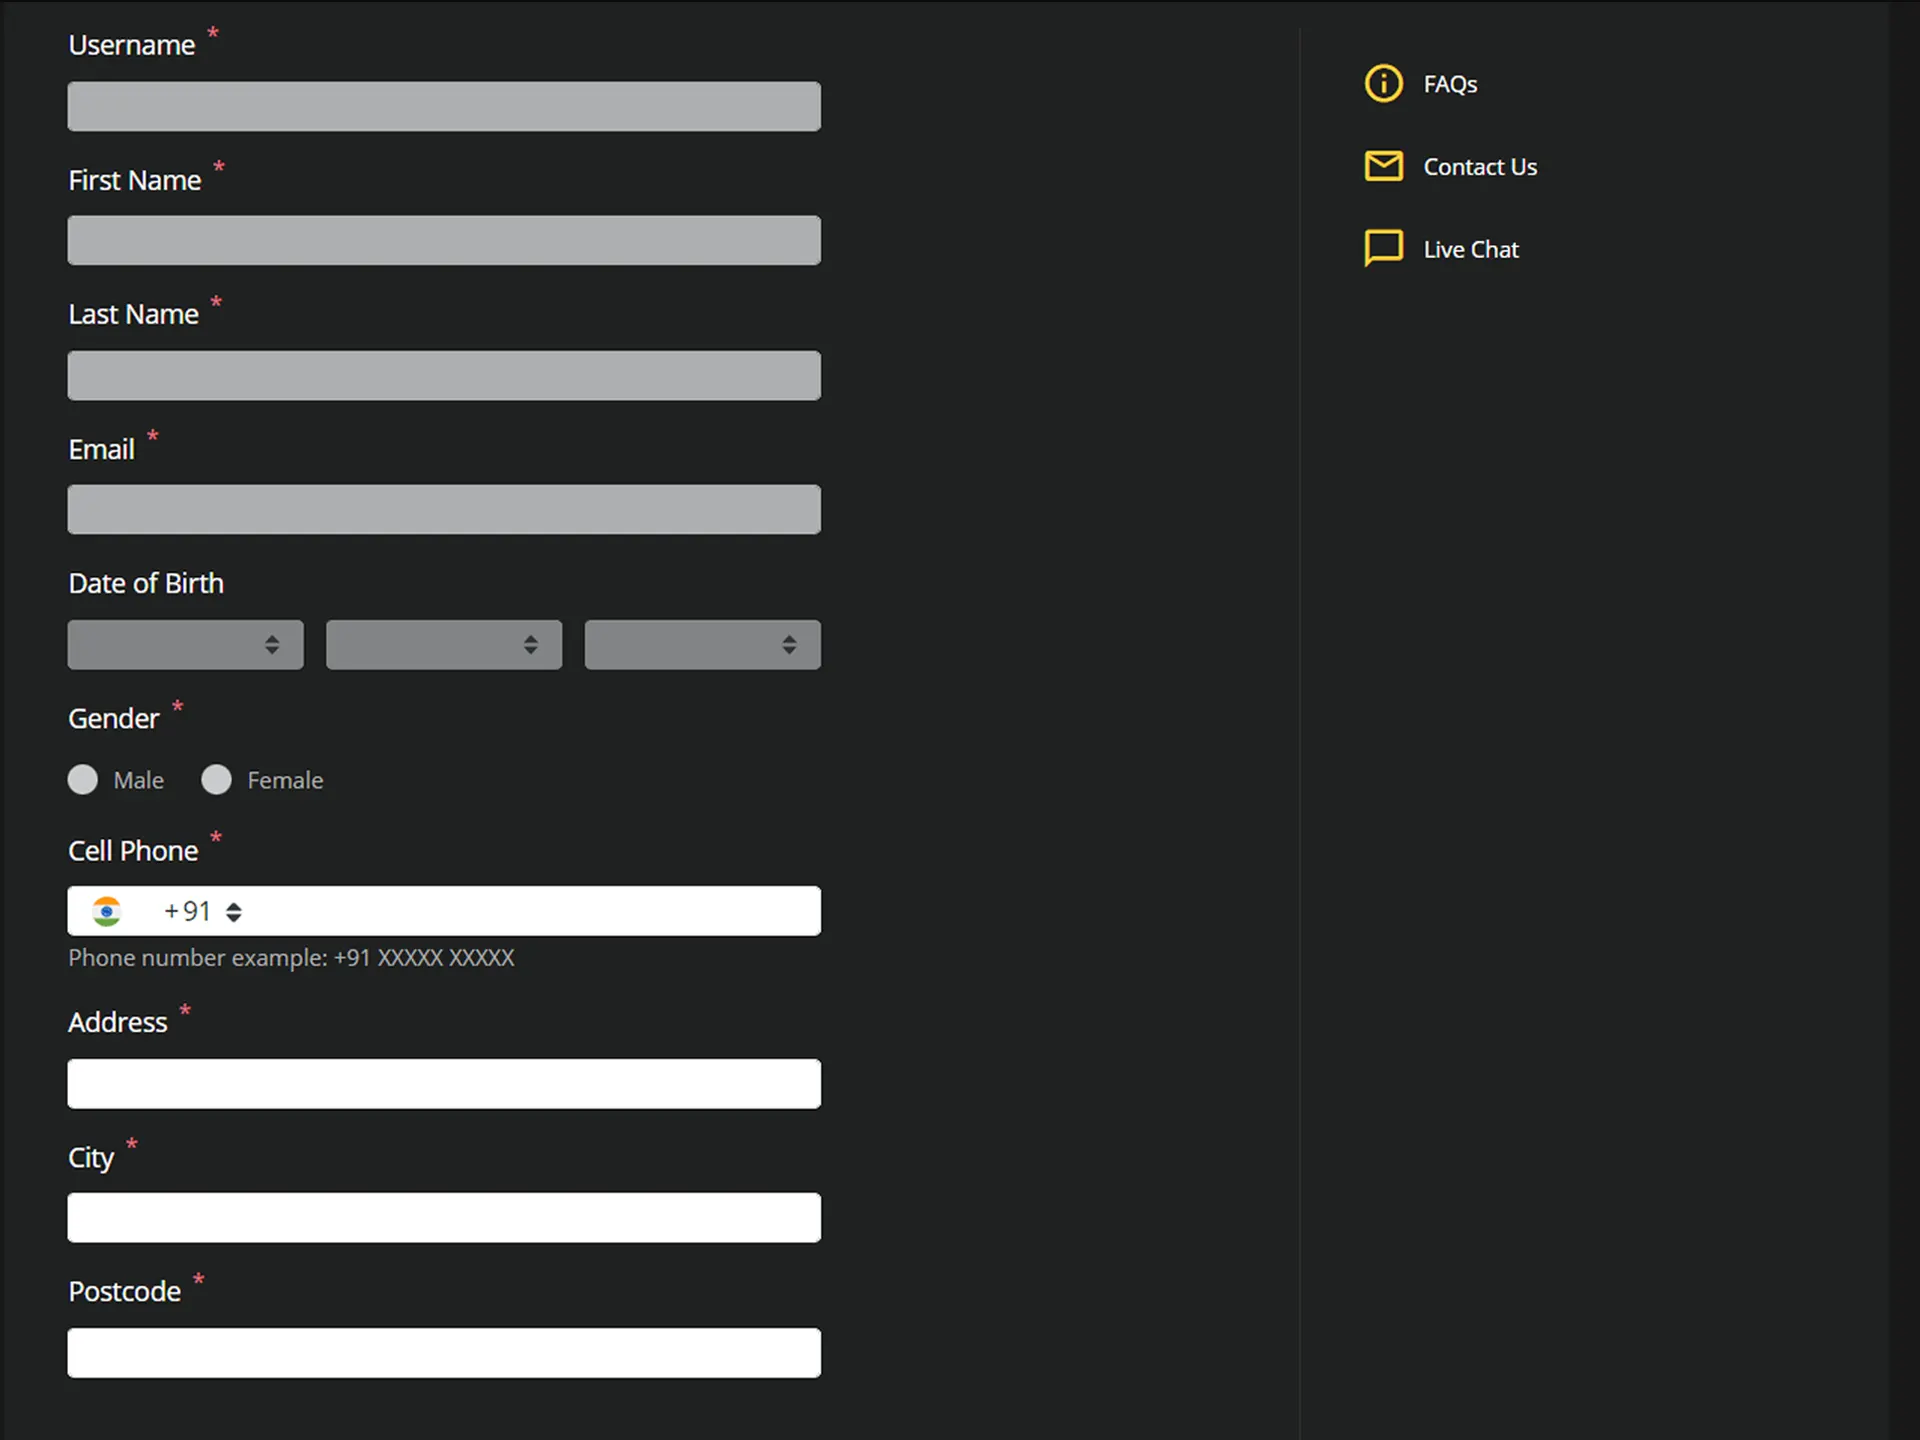Image resolution: width=1920 pixels, height=1440 pixels.
Task: Open the FAQs link
Action: tap(1450, 84)
